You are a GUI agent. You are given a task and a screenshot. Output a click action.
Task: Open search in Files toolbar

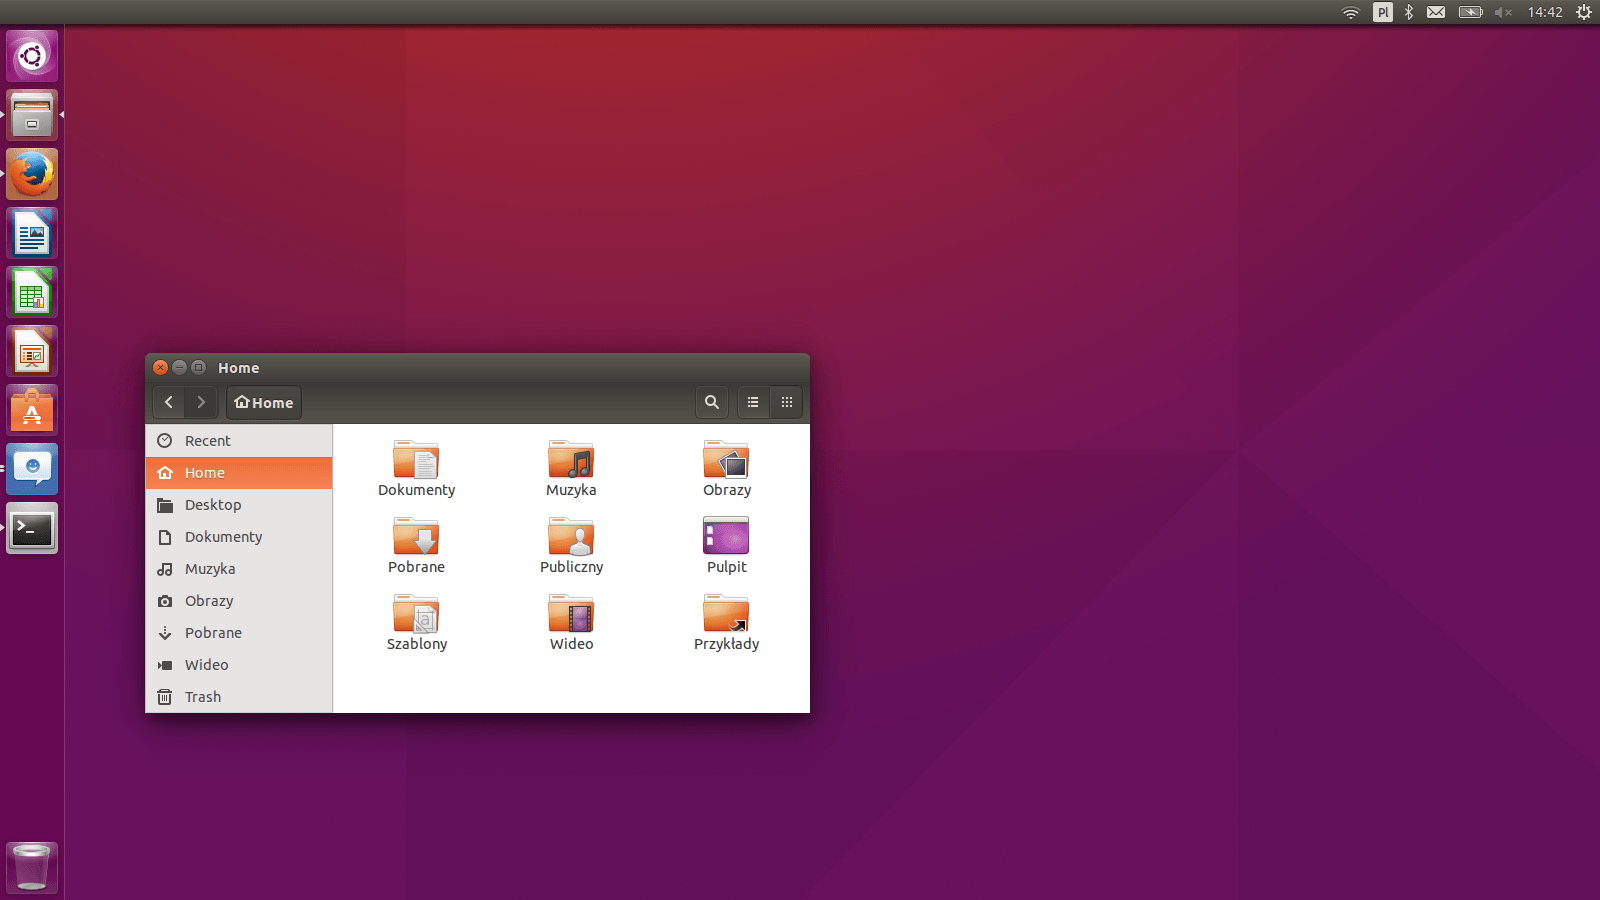[712, 402]
